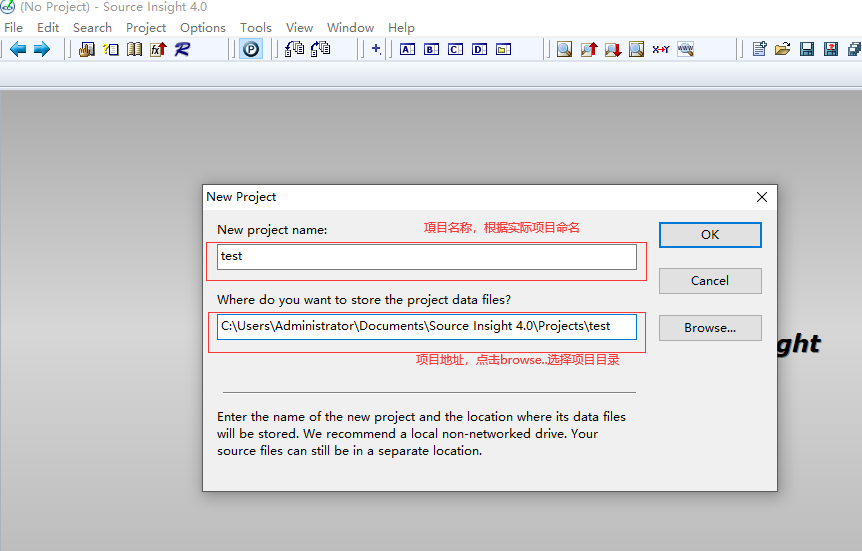Open the Window menu

coord(350,27)
